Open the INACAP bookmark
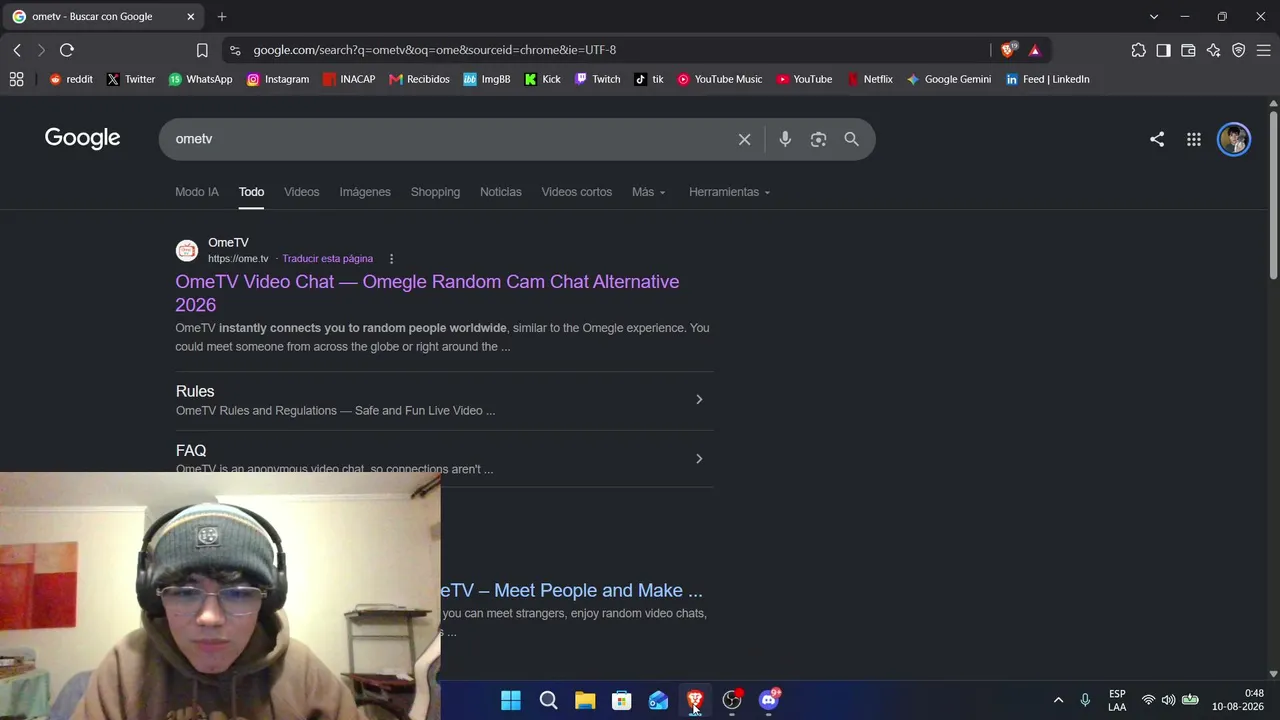1280x720 pixels. [349, 79]
